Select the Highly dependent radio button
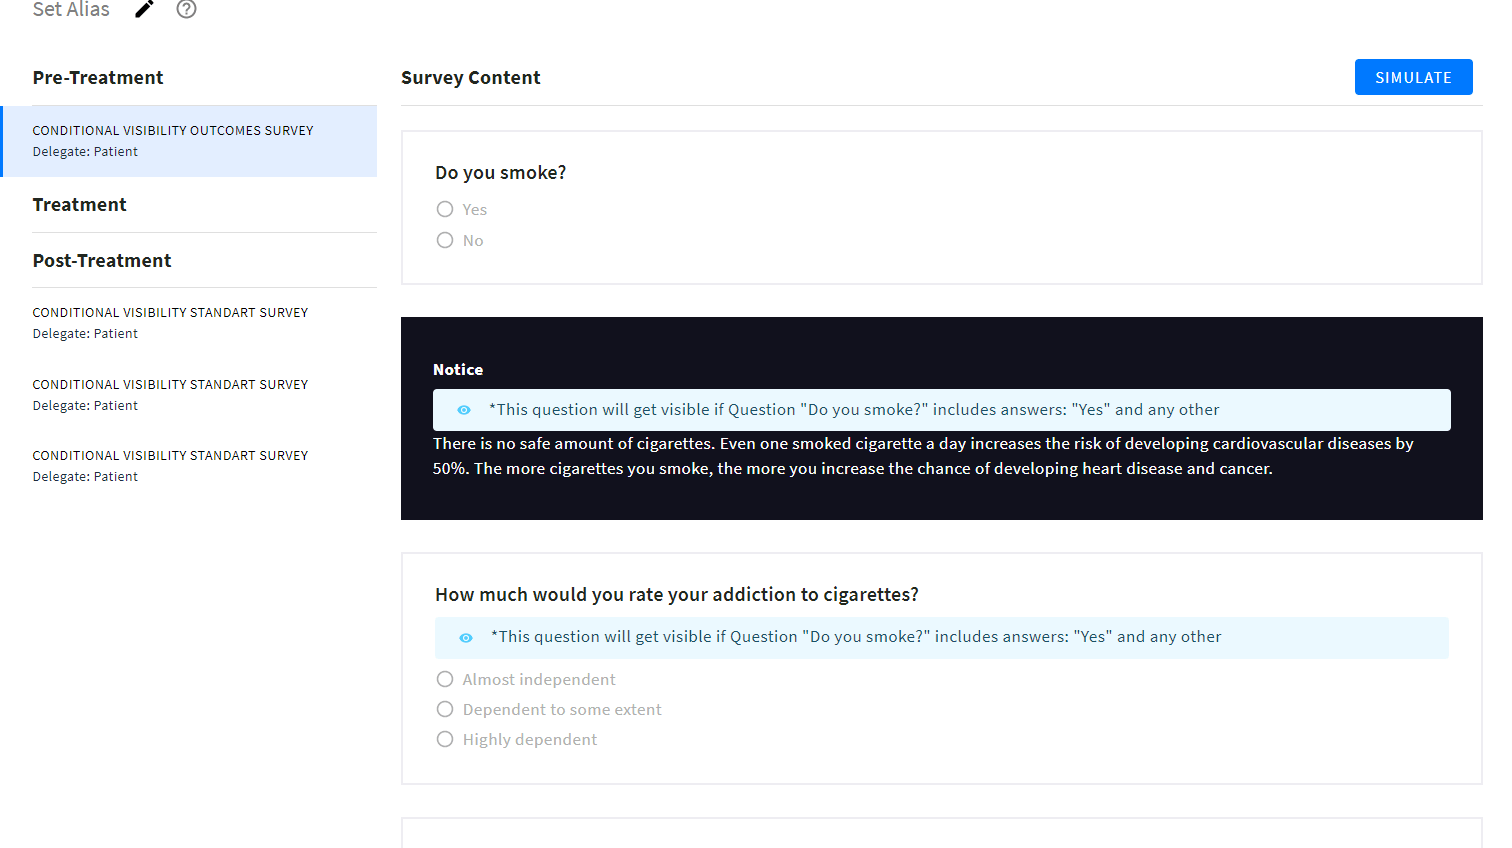The image size is (1512, 848). [445, 739]
